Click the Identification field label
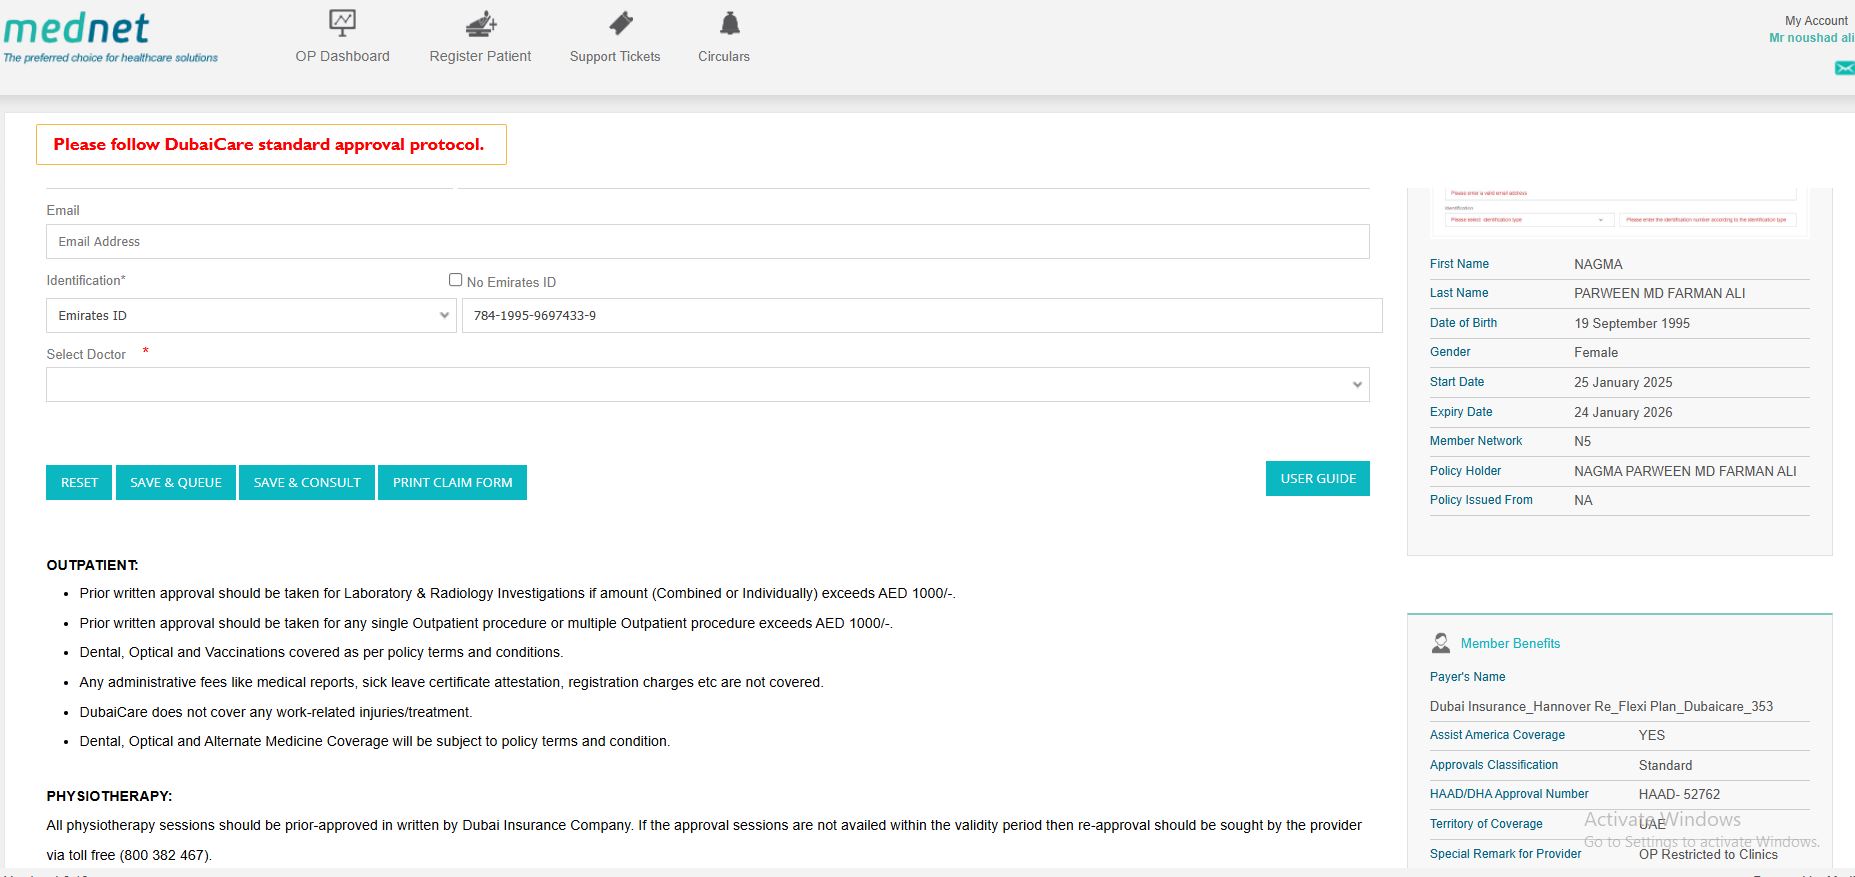The image size is (1855, 877). click(x=86, y=280)
